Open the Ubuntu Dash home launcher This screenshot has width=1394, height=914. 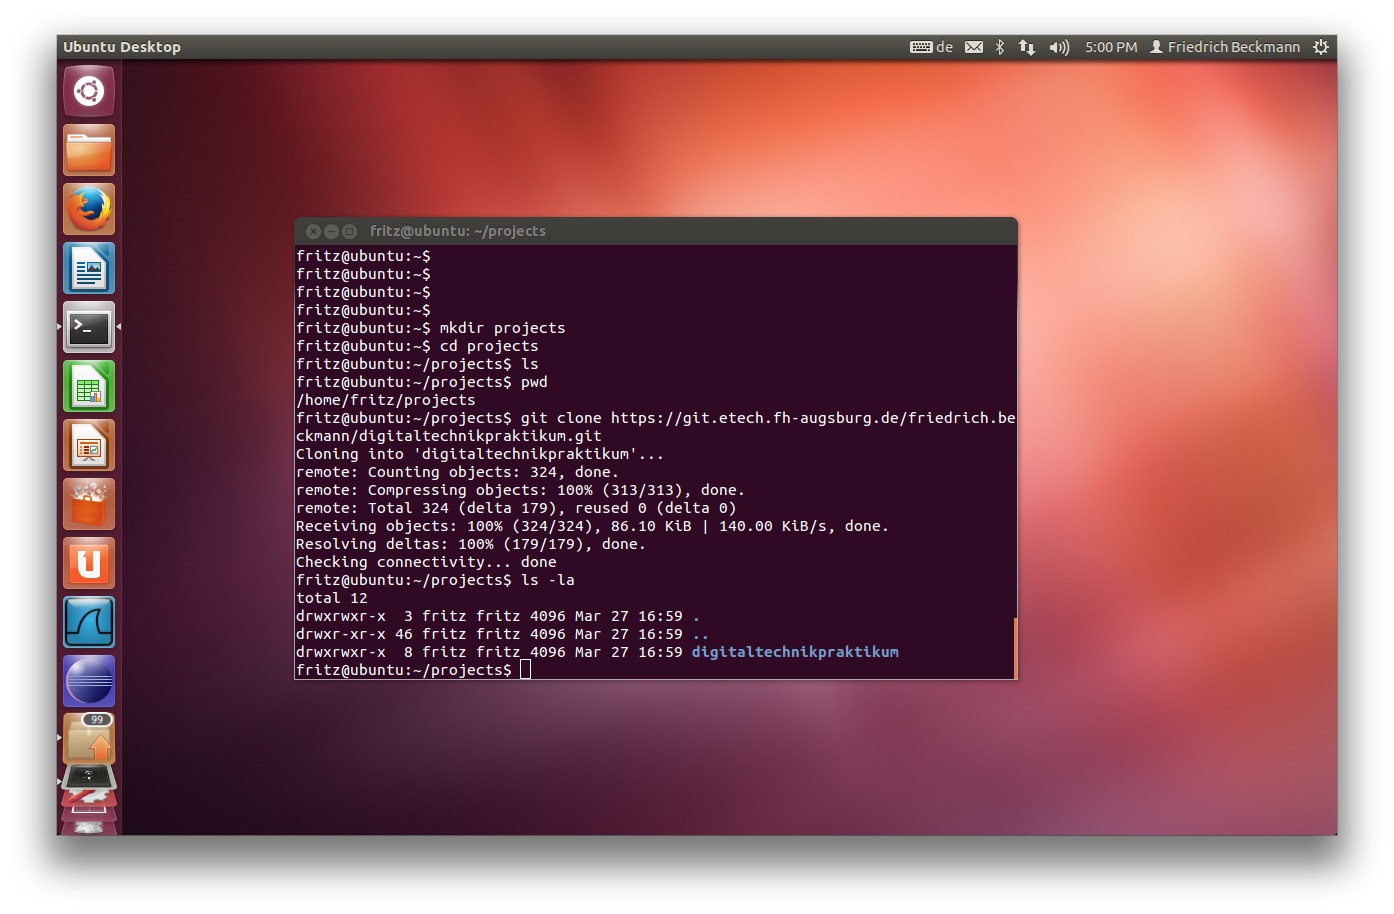pyautogui.click(x=89, y=91)
